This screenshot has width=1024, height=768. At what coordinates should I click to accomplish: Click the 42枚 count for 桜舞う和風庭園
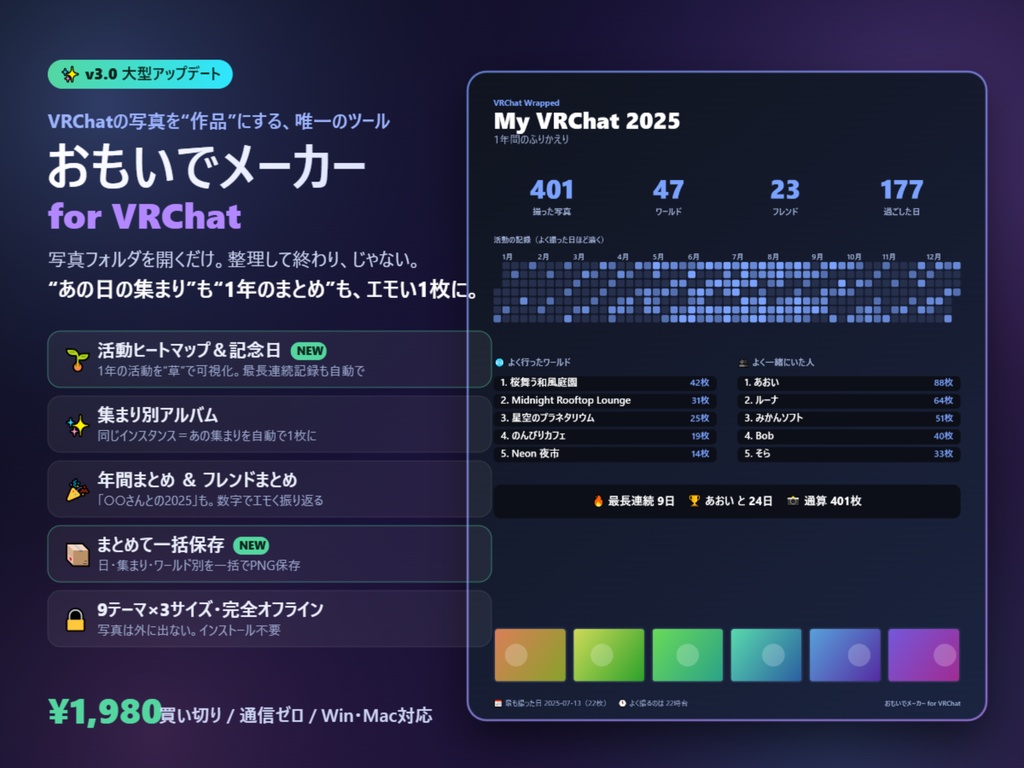click(x=699, y=383)
